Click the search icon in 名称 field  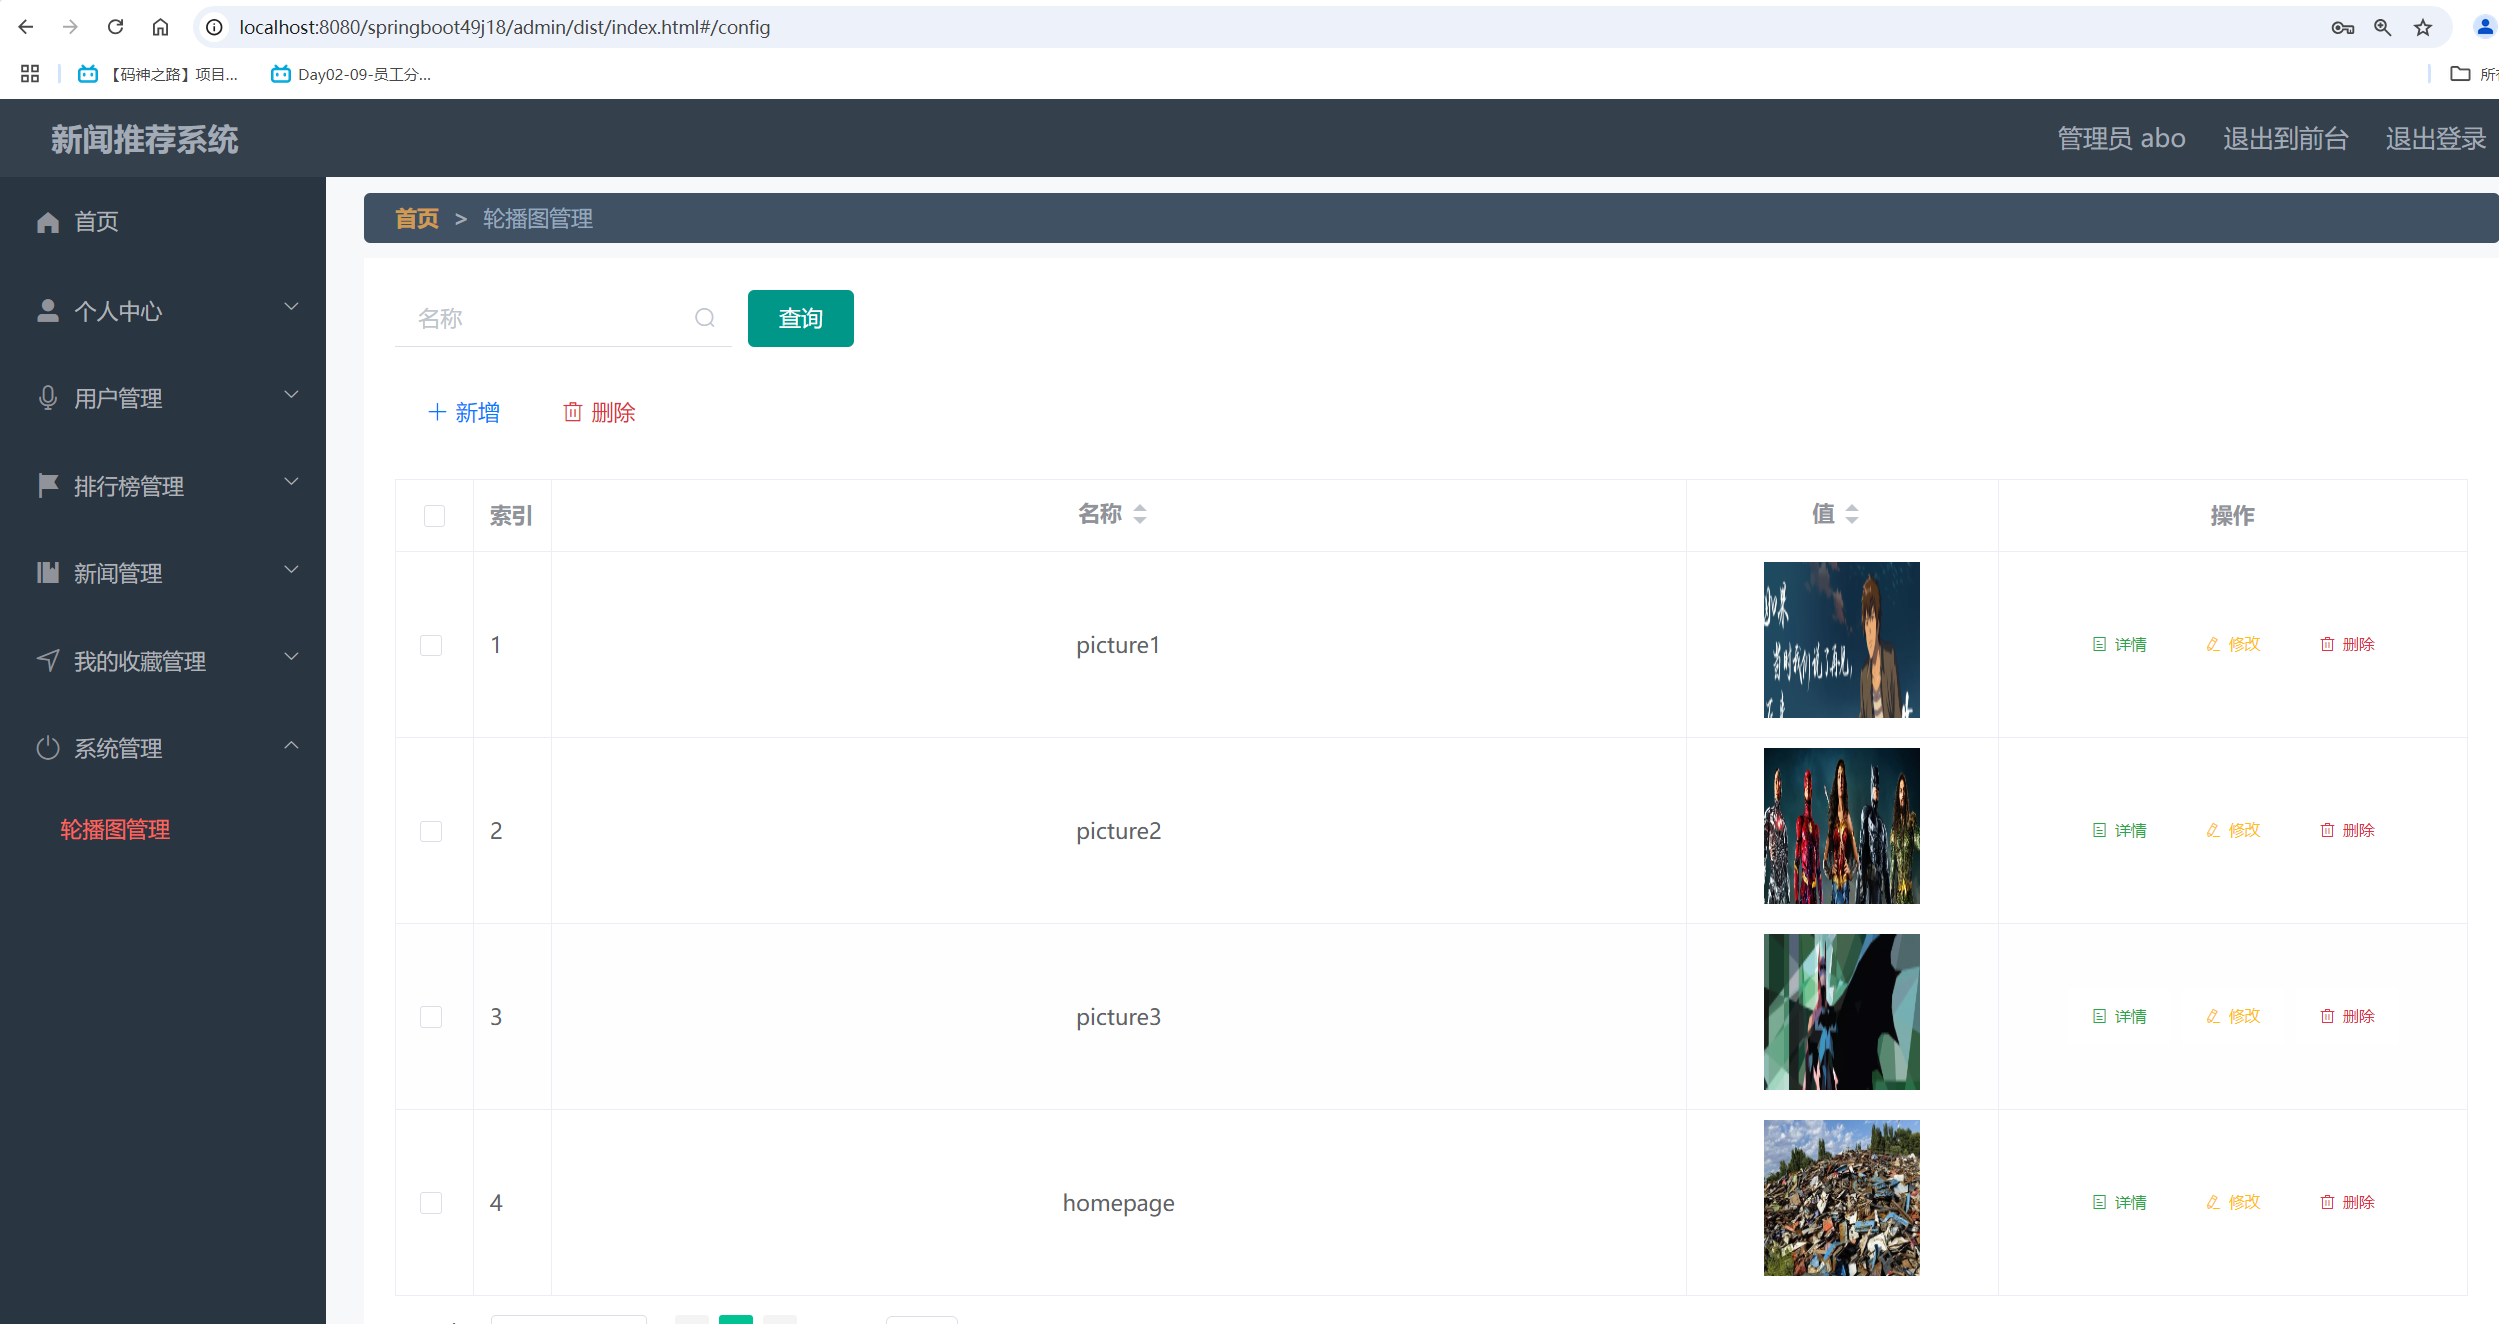pos(705,318)
